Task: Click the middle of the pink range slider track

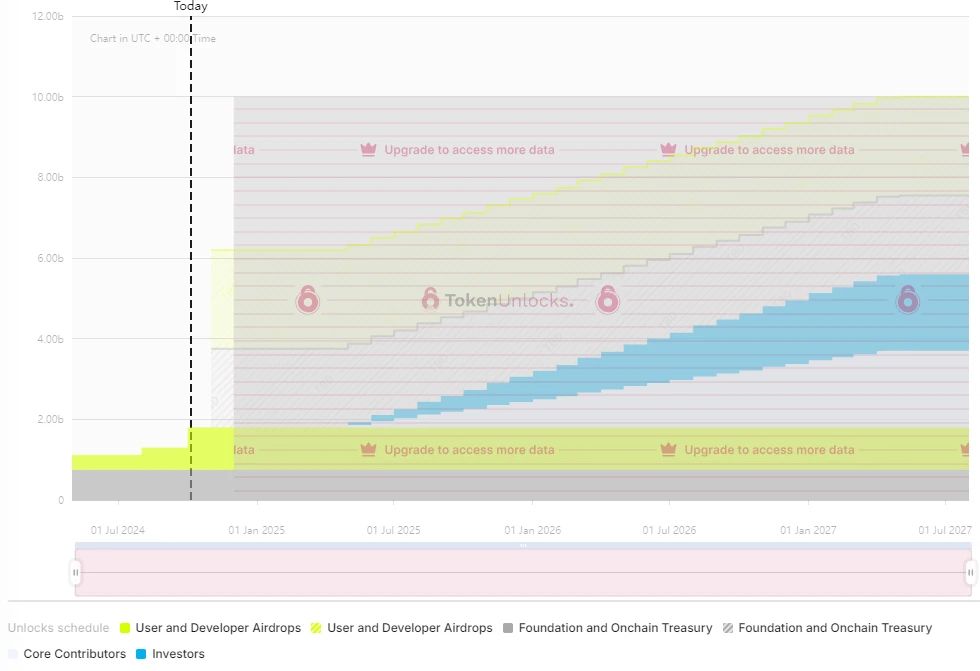Action: point(523,573)
